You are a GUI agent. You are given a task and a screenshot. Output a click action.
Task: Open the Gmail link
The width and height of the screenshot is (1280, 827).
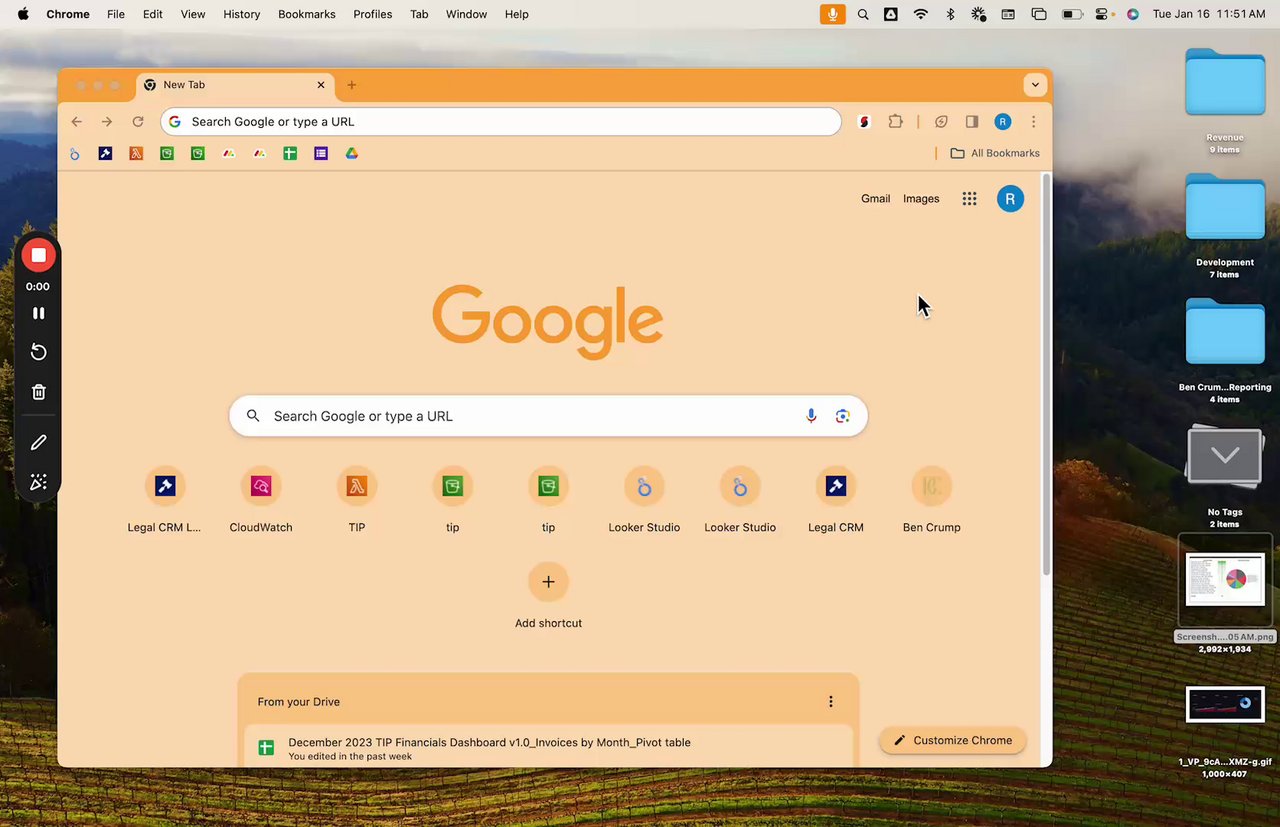click(x=875, y=199)
